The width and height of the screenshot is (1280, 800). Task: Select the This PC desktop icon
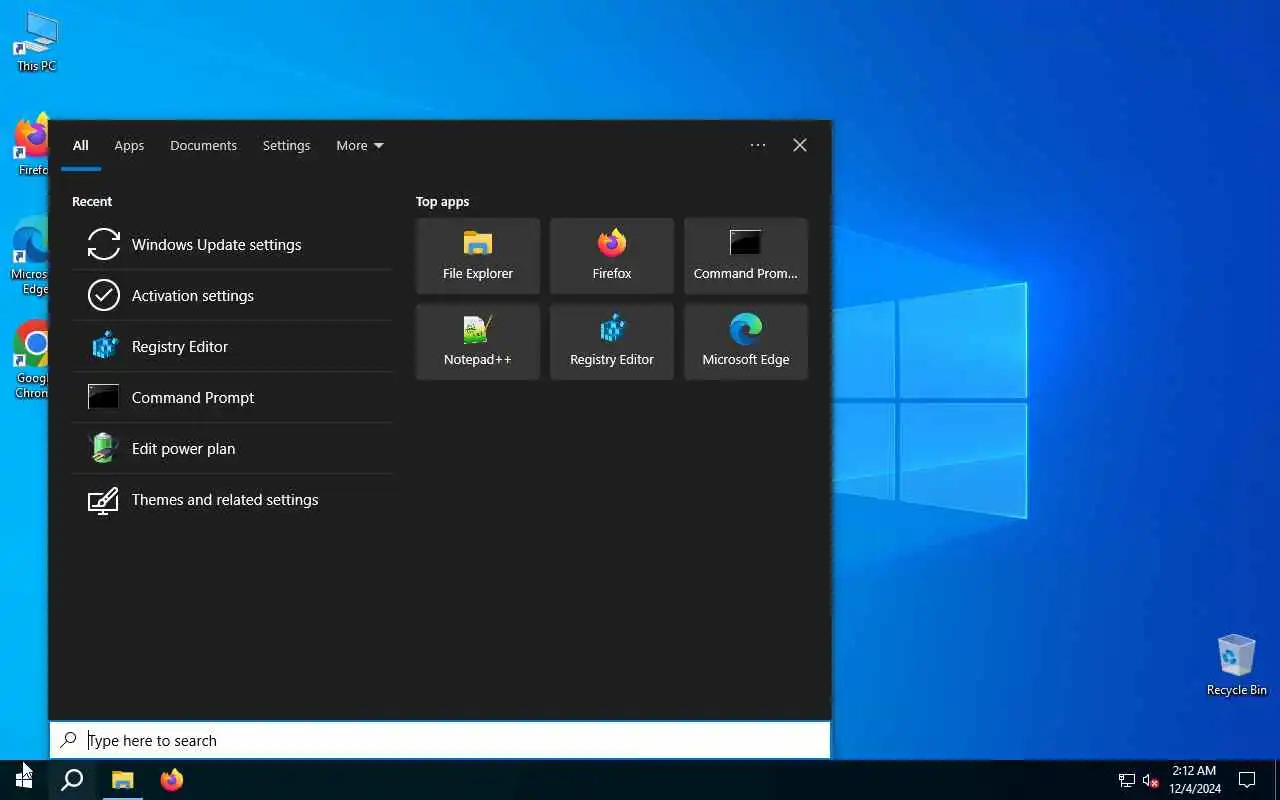coord(36,42)
